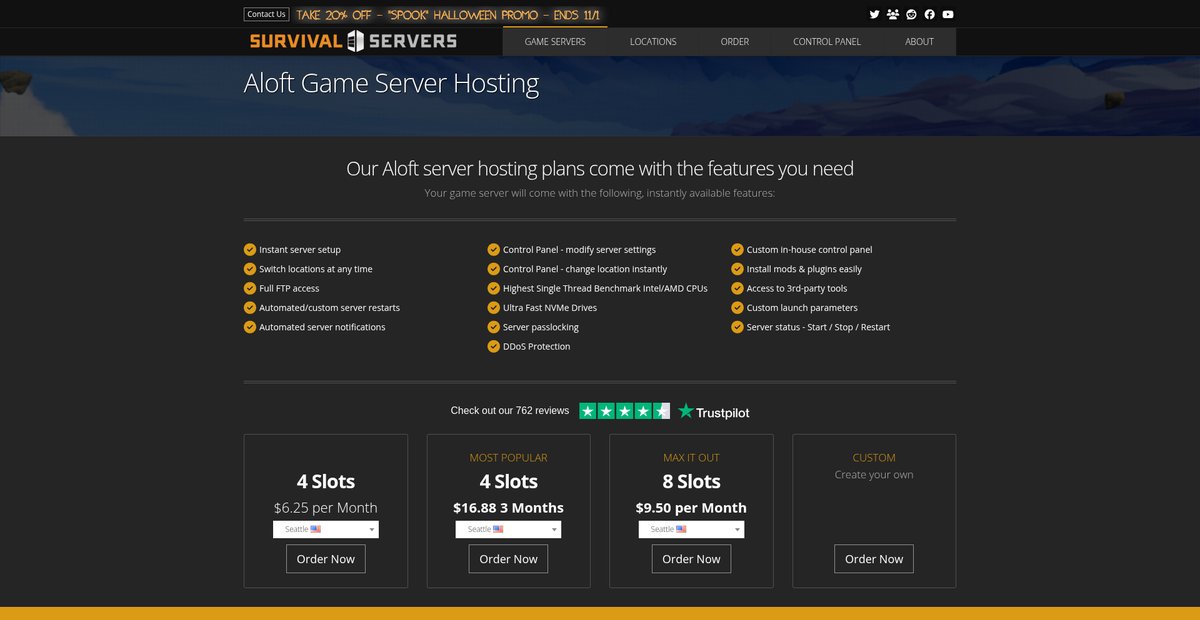Image resolution: width=1200 pixels, height=620 pixels.
Task: Click the '$16.88 3 Months' price
Action: pos(508,507)
